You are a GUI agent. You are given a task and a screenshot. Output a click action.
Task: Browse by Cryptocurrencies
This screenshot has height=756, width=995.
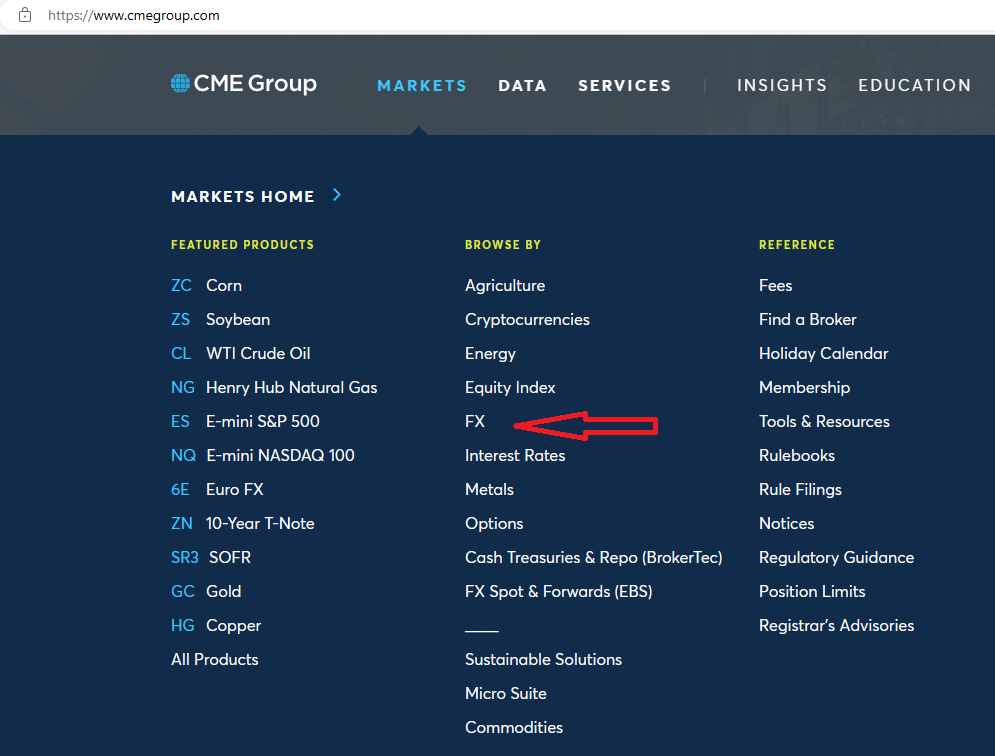pos(527,320)
